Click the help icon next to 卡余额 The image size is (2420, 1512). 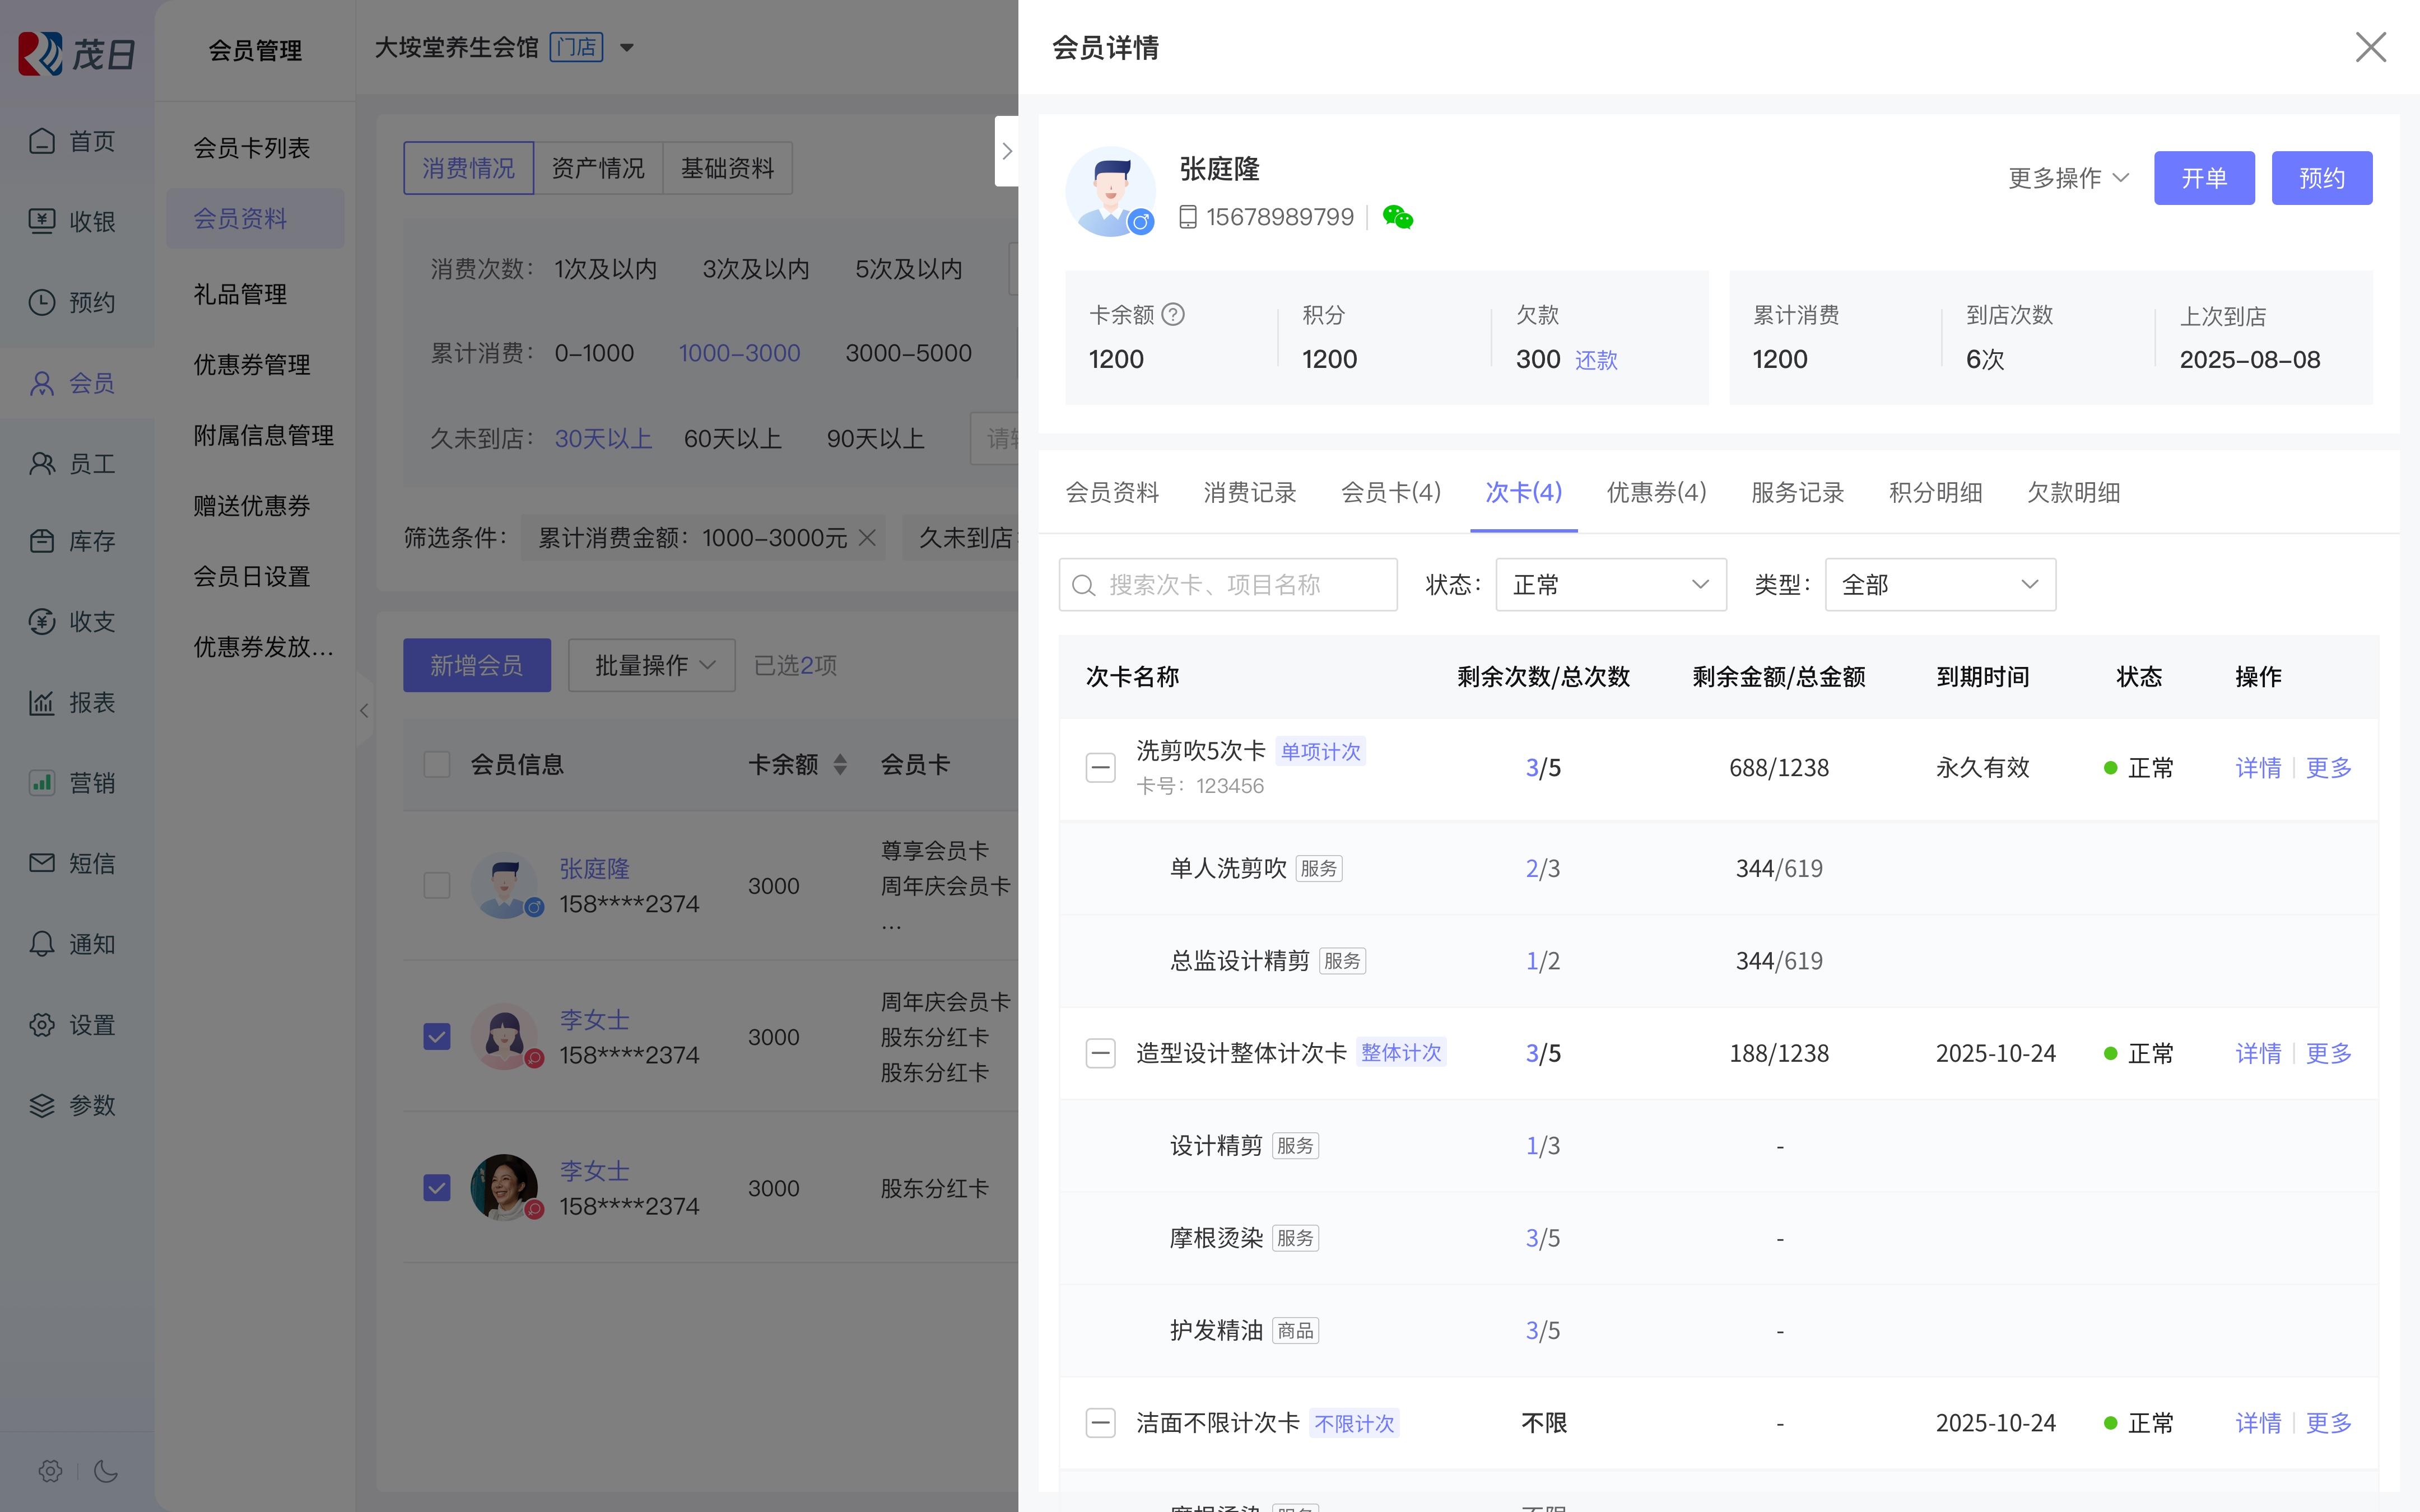[1174, 315]
